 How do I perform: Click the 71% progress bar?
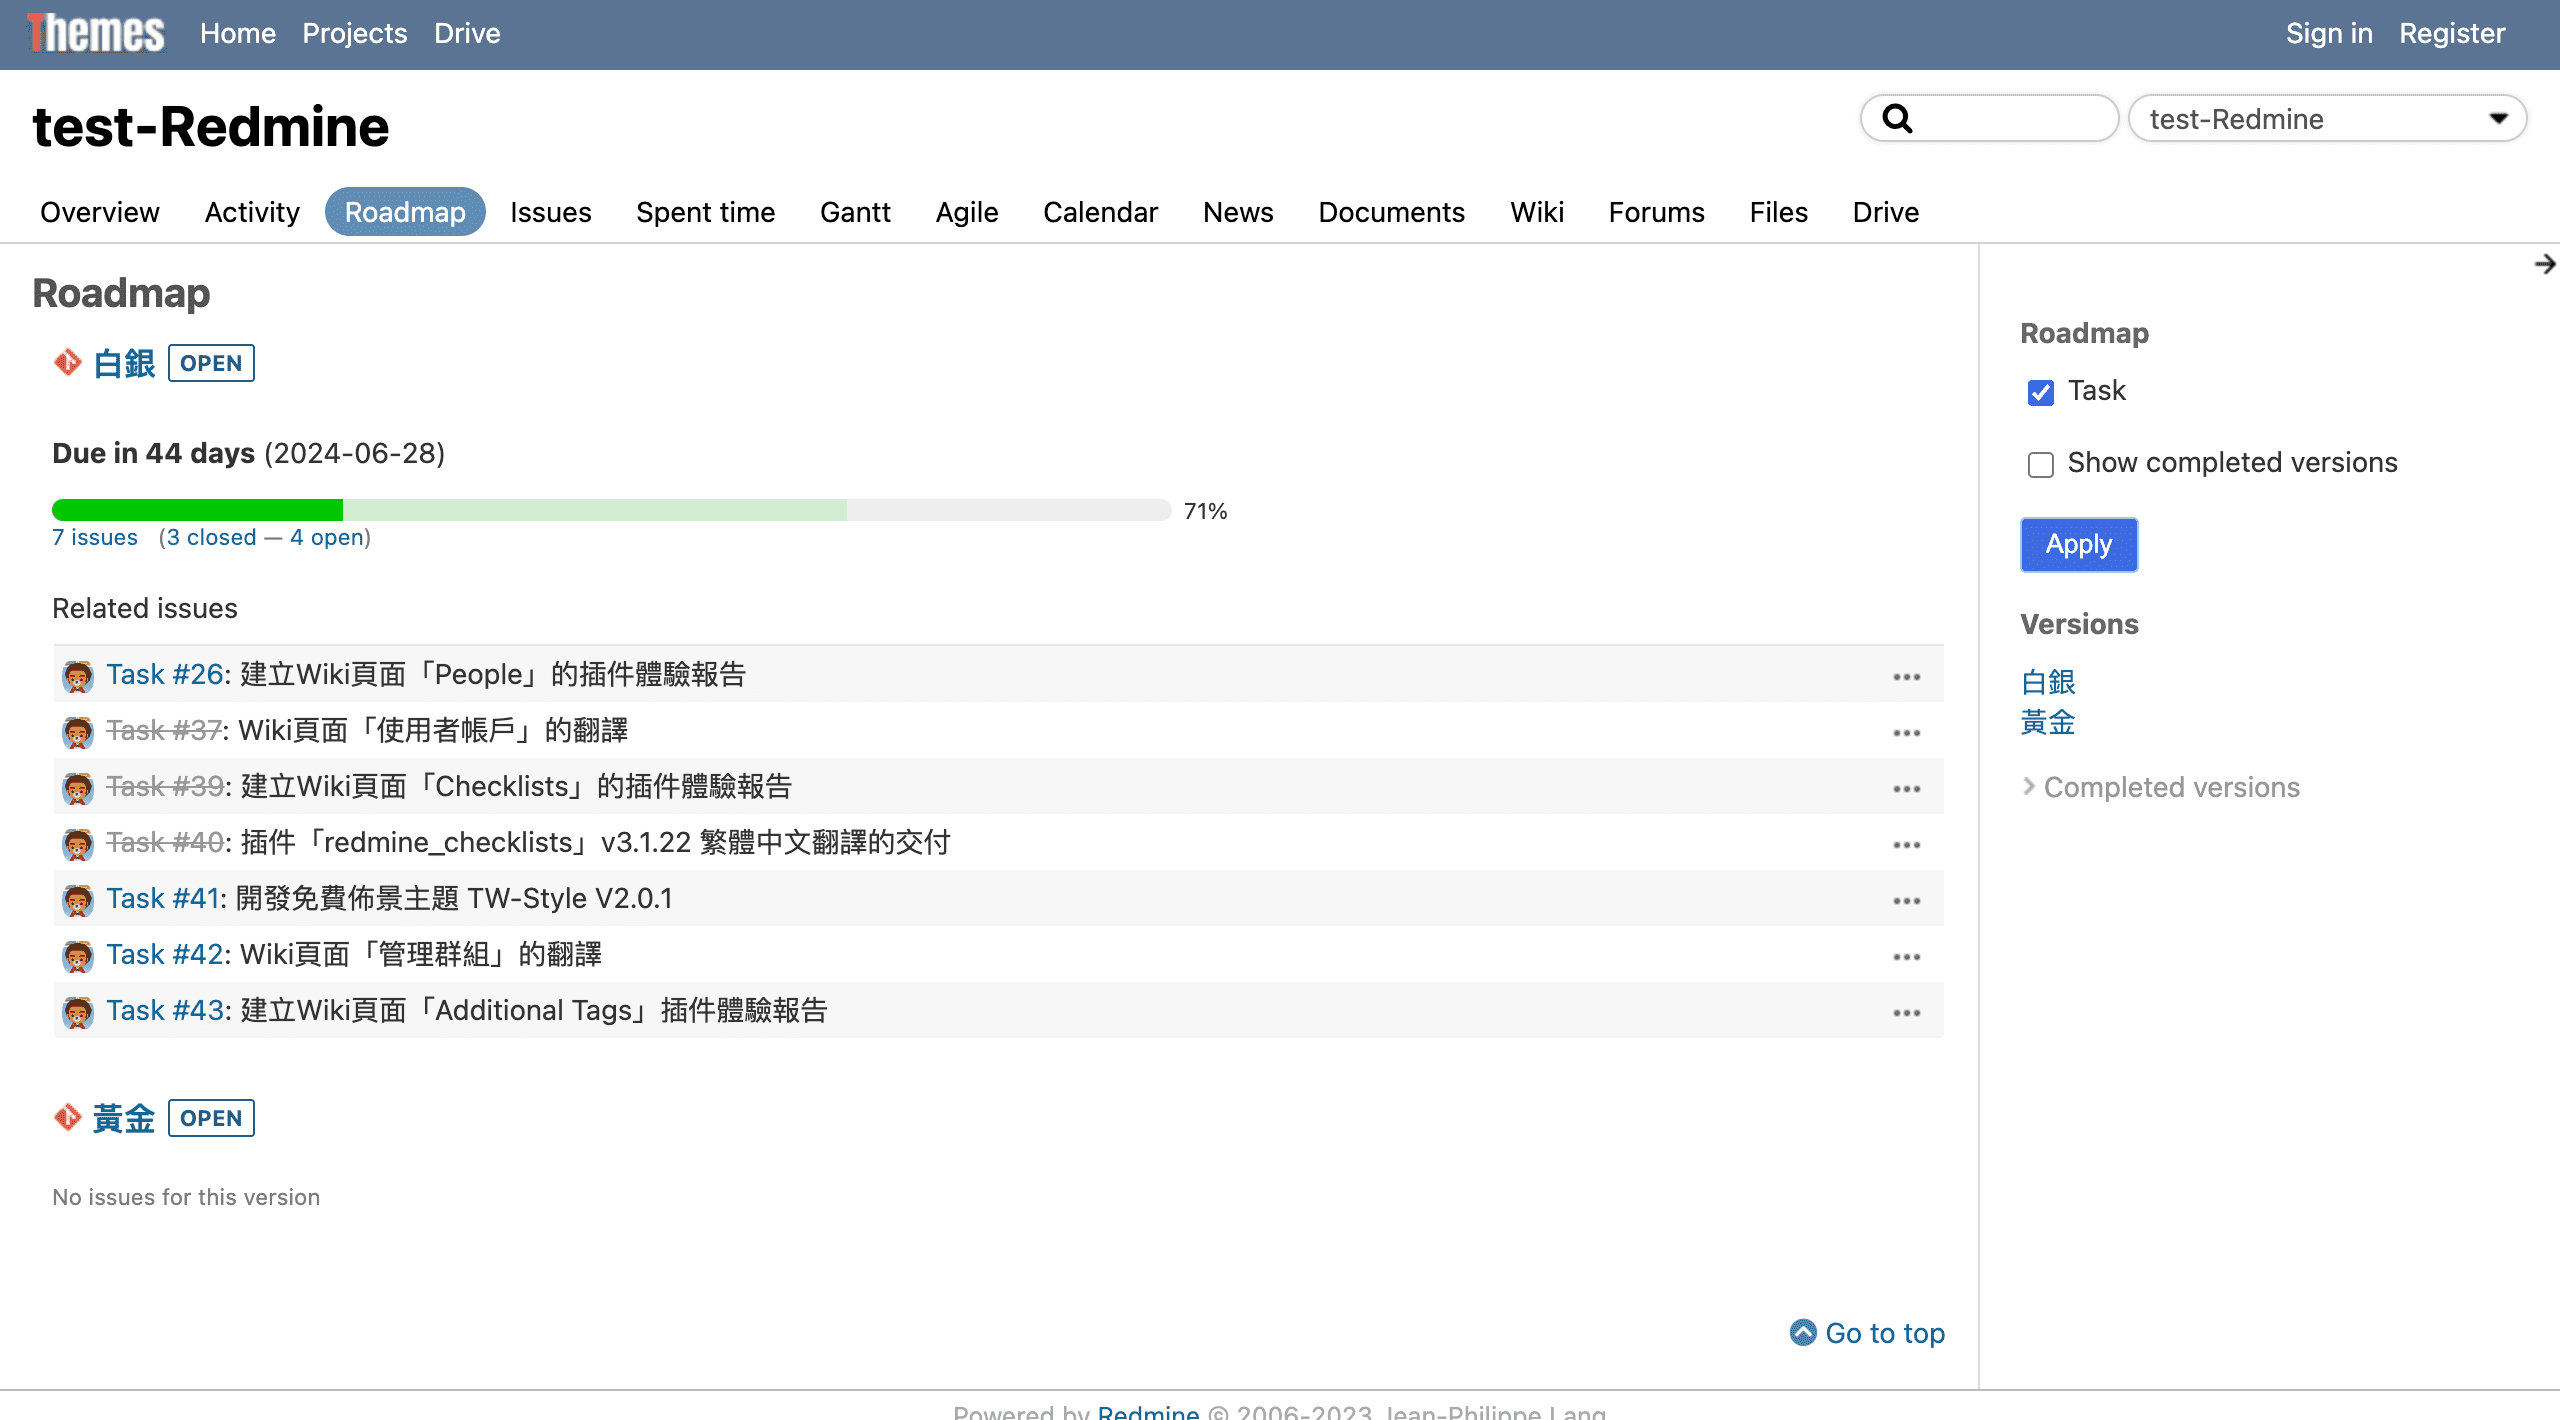coord(610,510)
